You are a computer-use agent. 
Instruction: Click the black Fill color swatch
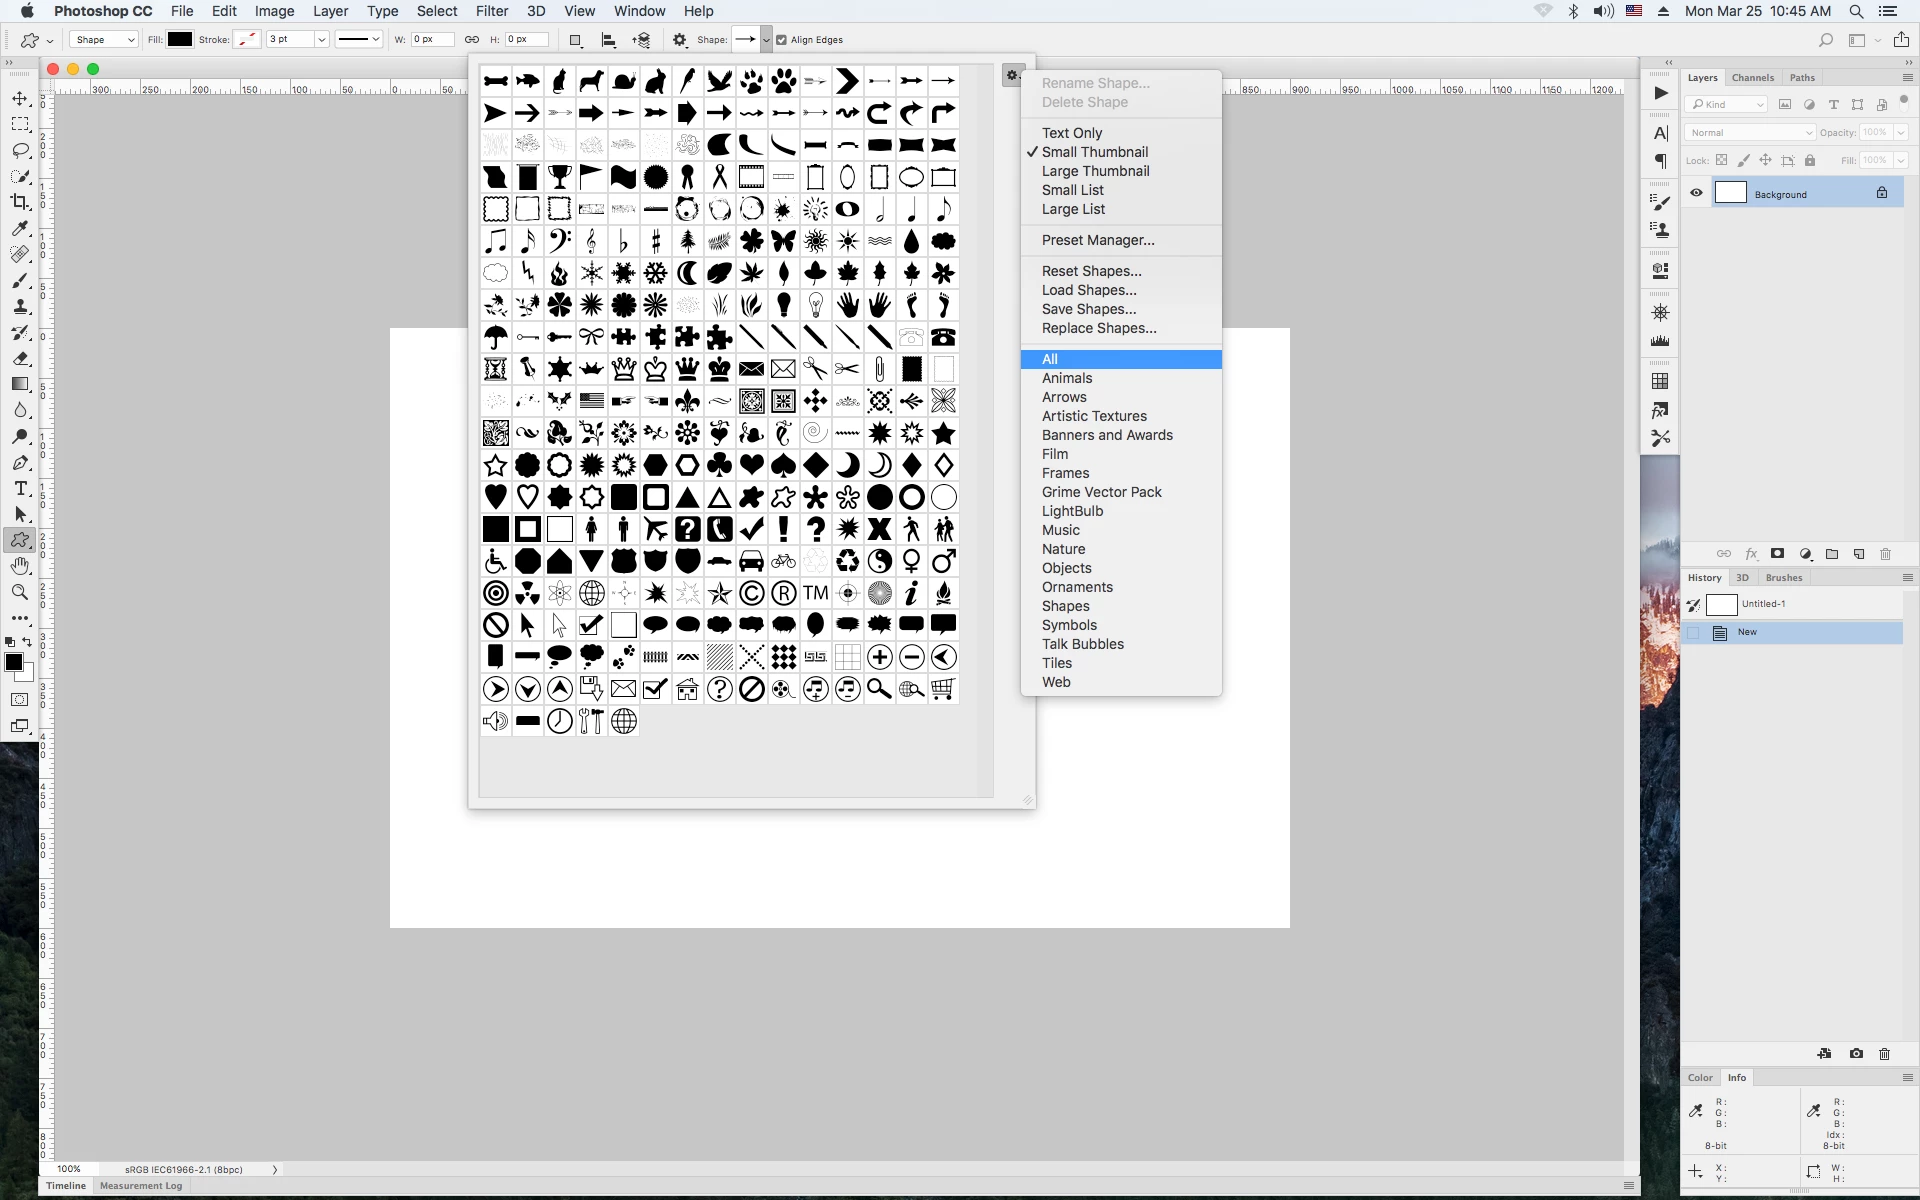tap(180, 40)
